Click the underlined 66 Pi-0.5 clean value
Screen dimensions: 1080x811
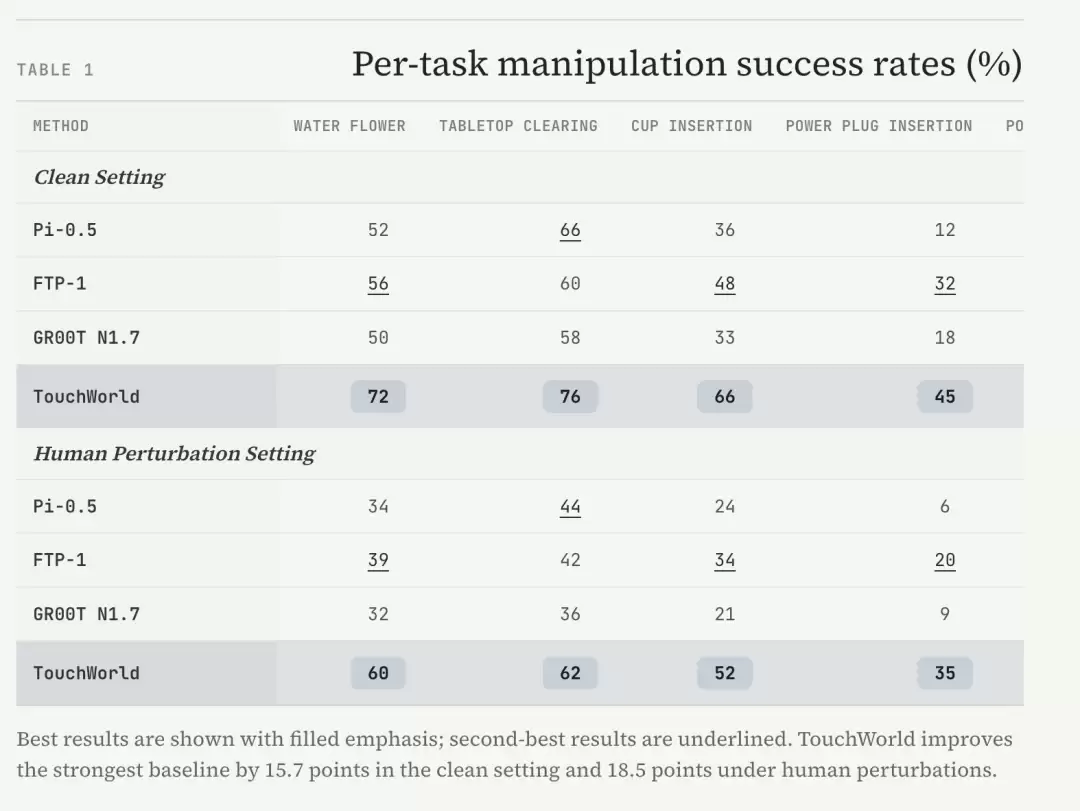(x=570, y=230)
